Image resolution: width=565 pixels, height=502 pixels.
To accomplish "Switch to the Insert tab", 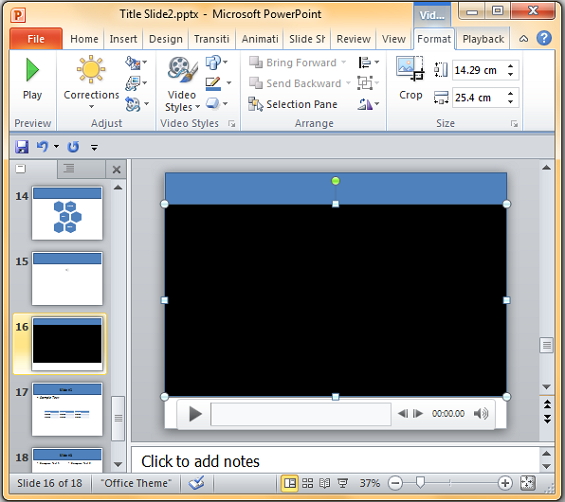I will (123, 39).
